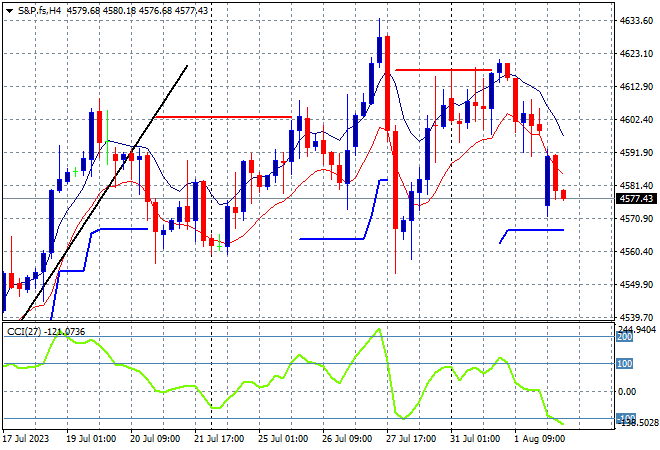Viewport: 660px width, 450px height.
Task: Click the 4633.60 price axis label
Action: click(x=636, y=21)
